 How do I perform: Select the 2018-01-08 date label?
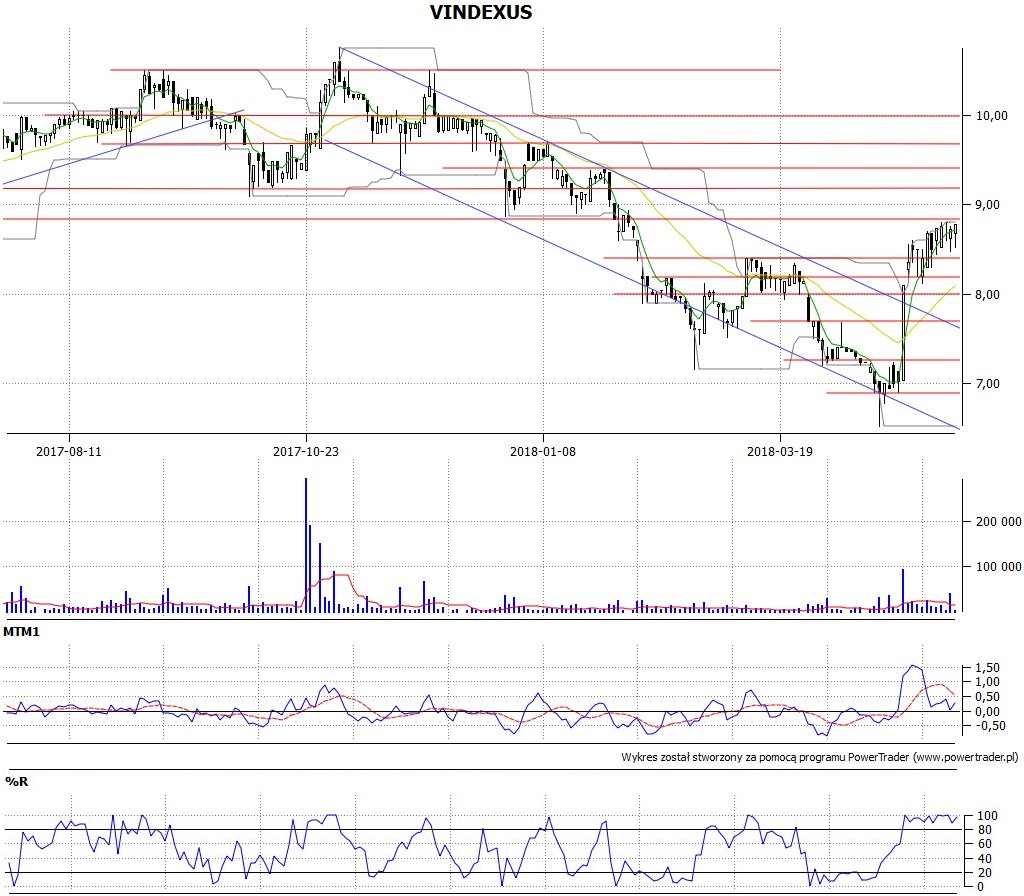click(x=543, y=451)
